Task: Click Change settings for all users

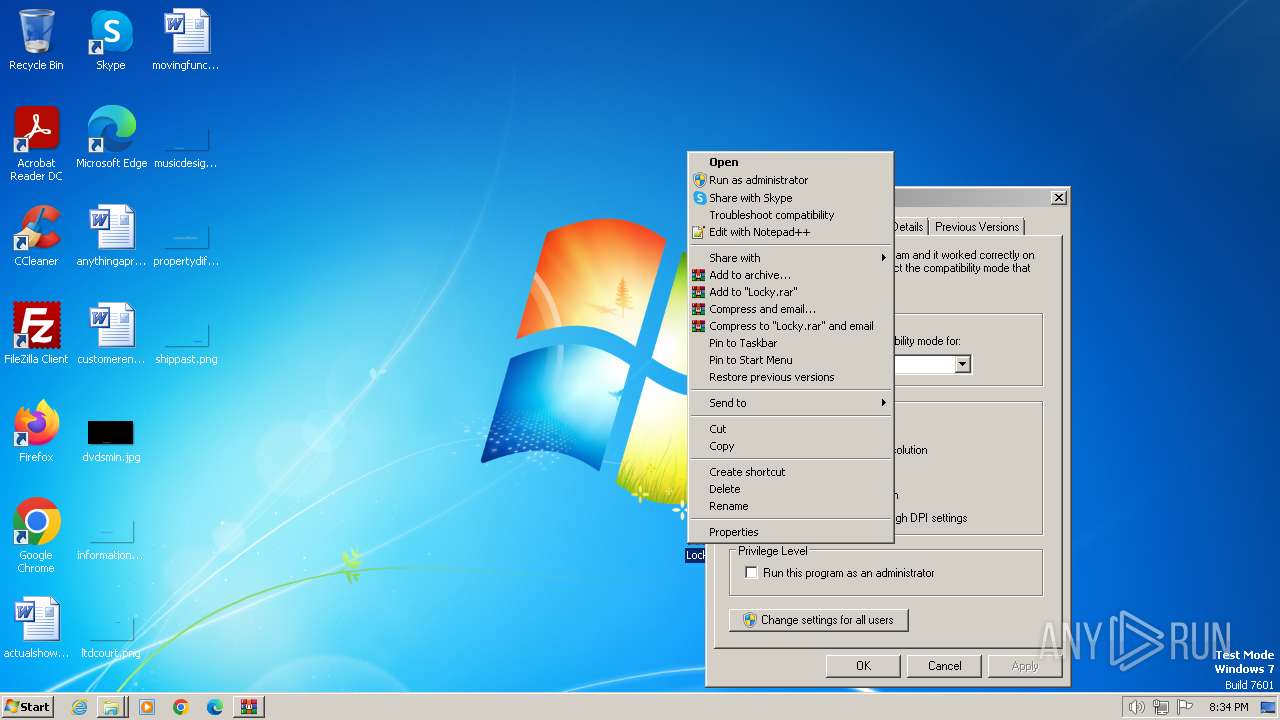Action: [x=818, y=620]
